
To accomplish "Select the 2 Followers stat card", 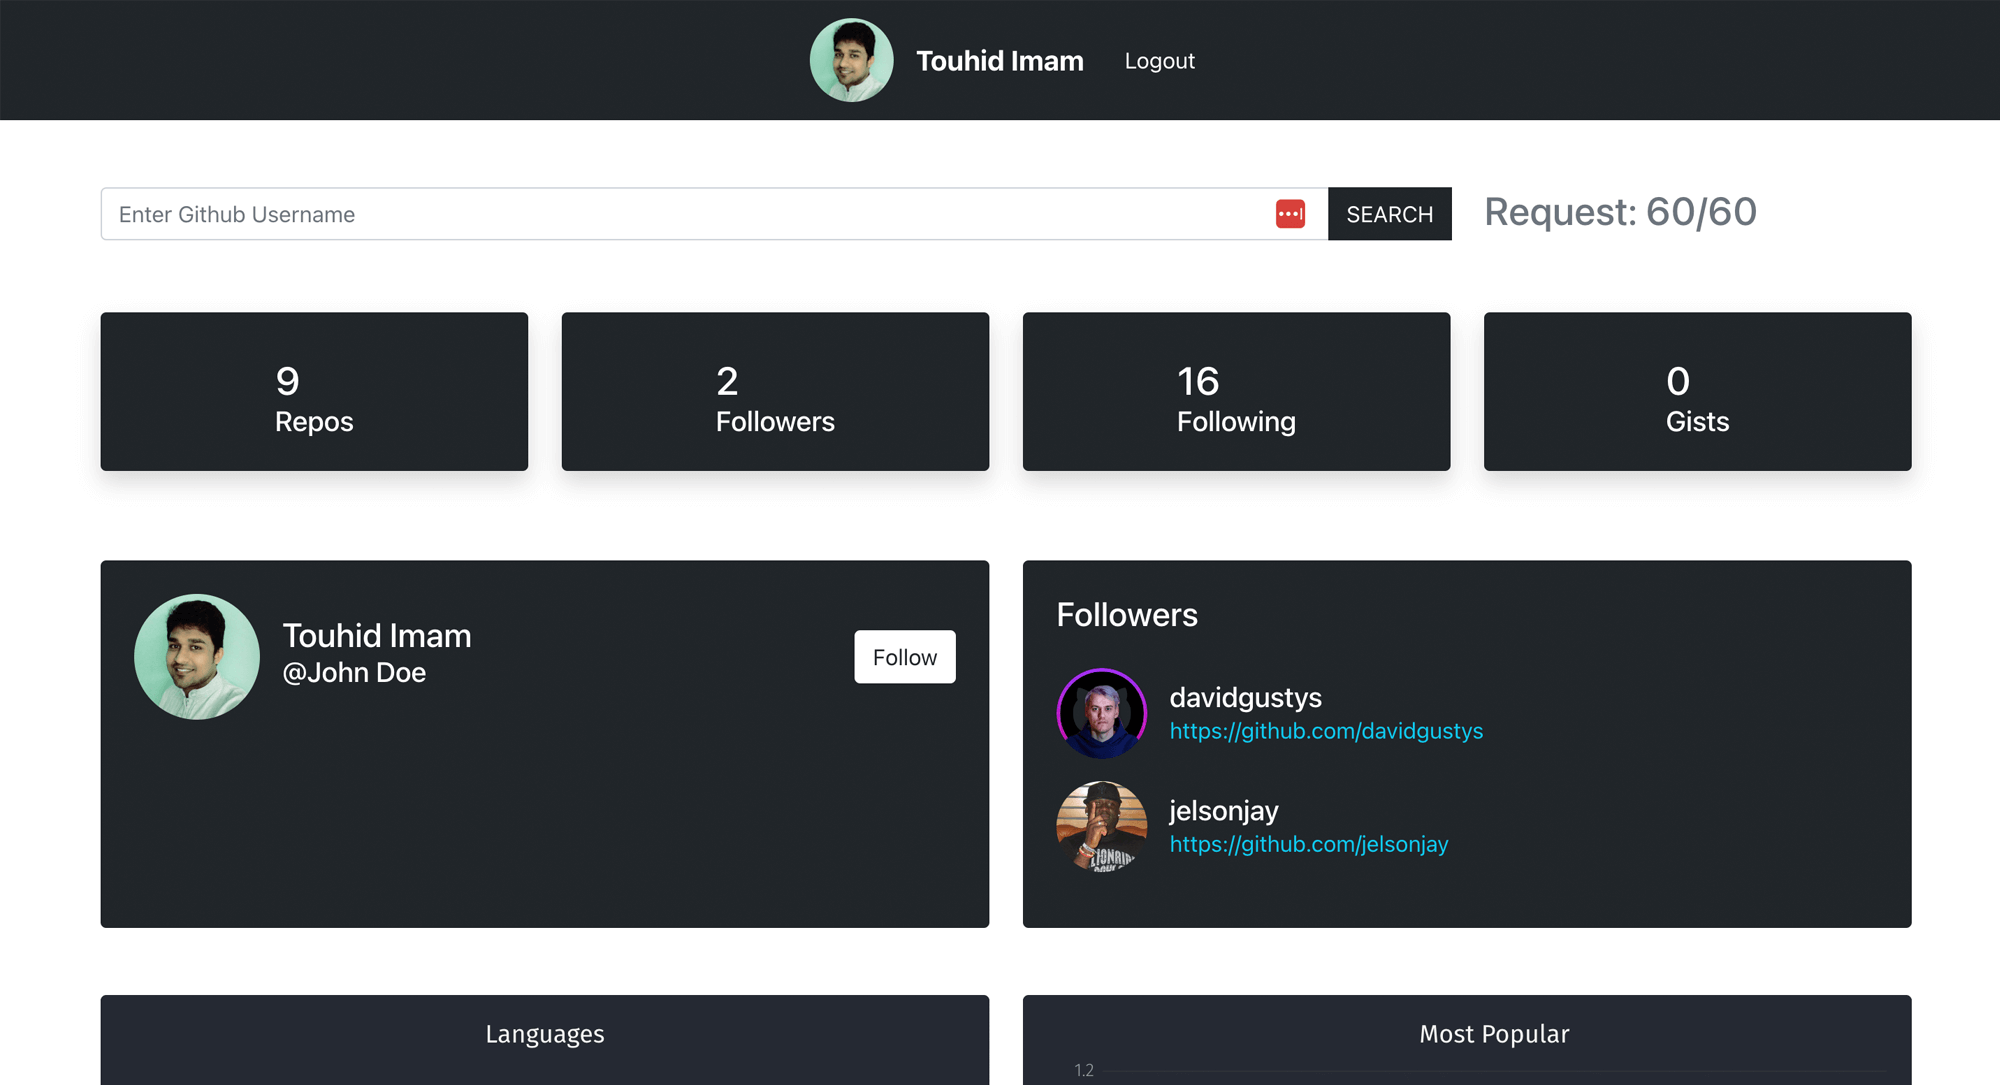I will click(775, 391).
